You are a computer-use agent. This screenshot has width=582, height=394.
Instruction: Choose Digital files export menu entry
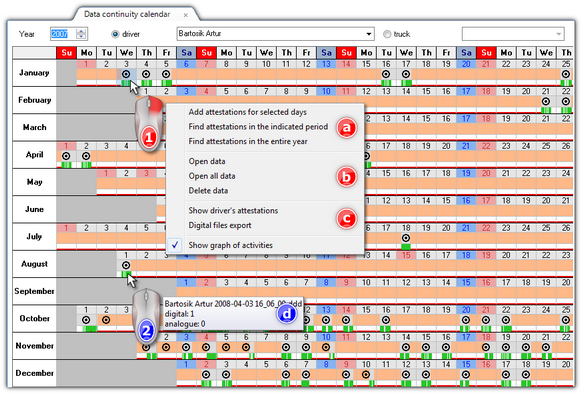click(x=220, y=225)
